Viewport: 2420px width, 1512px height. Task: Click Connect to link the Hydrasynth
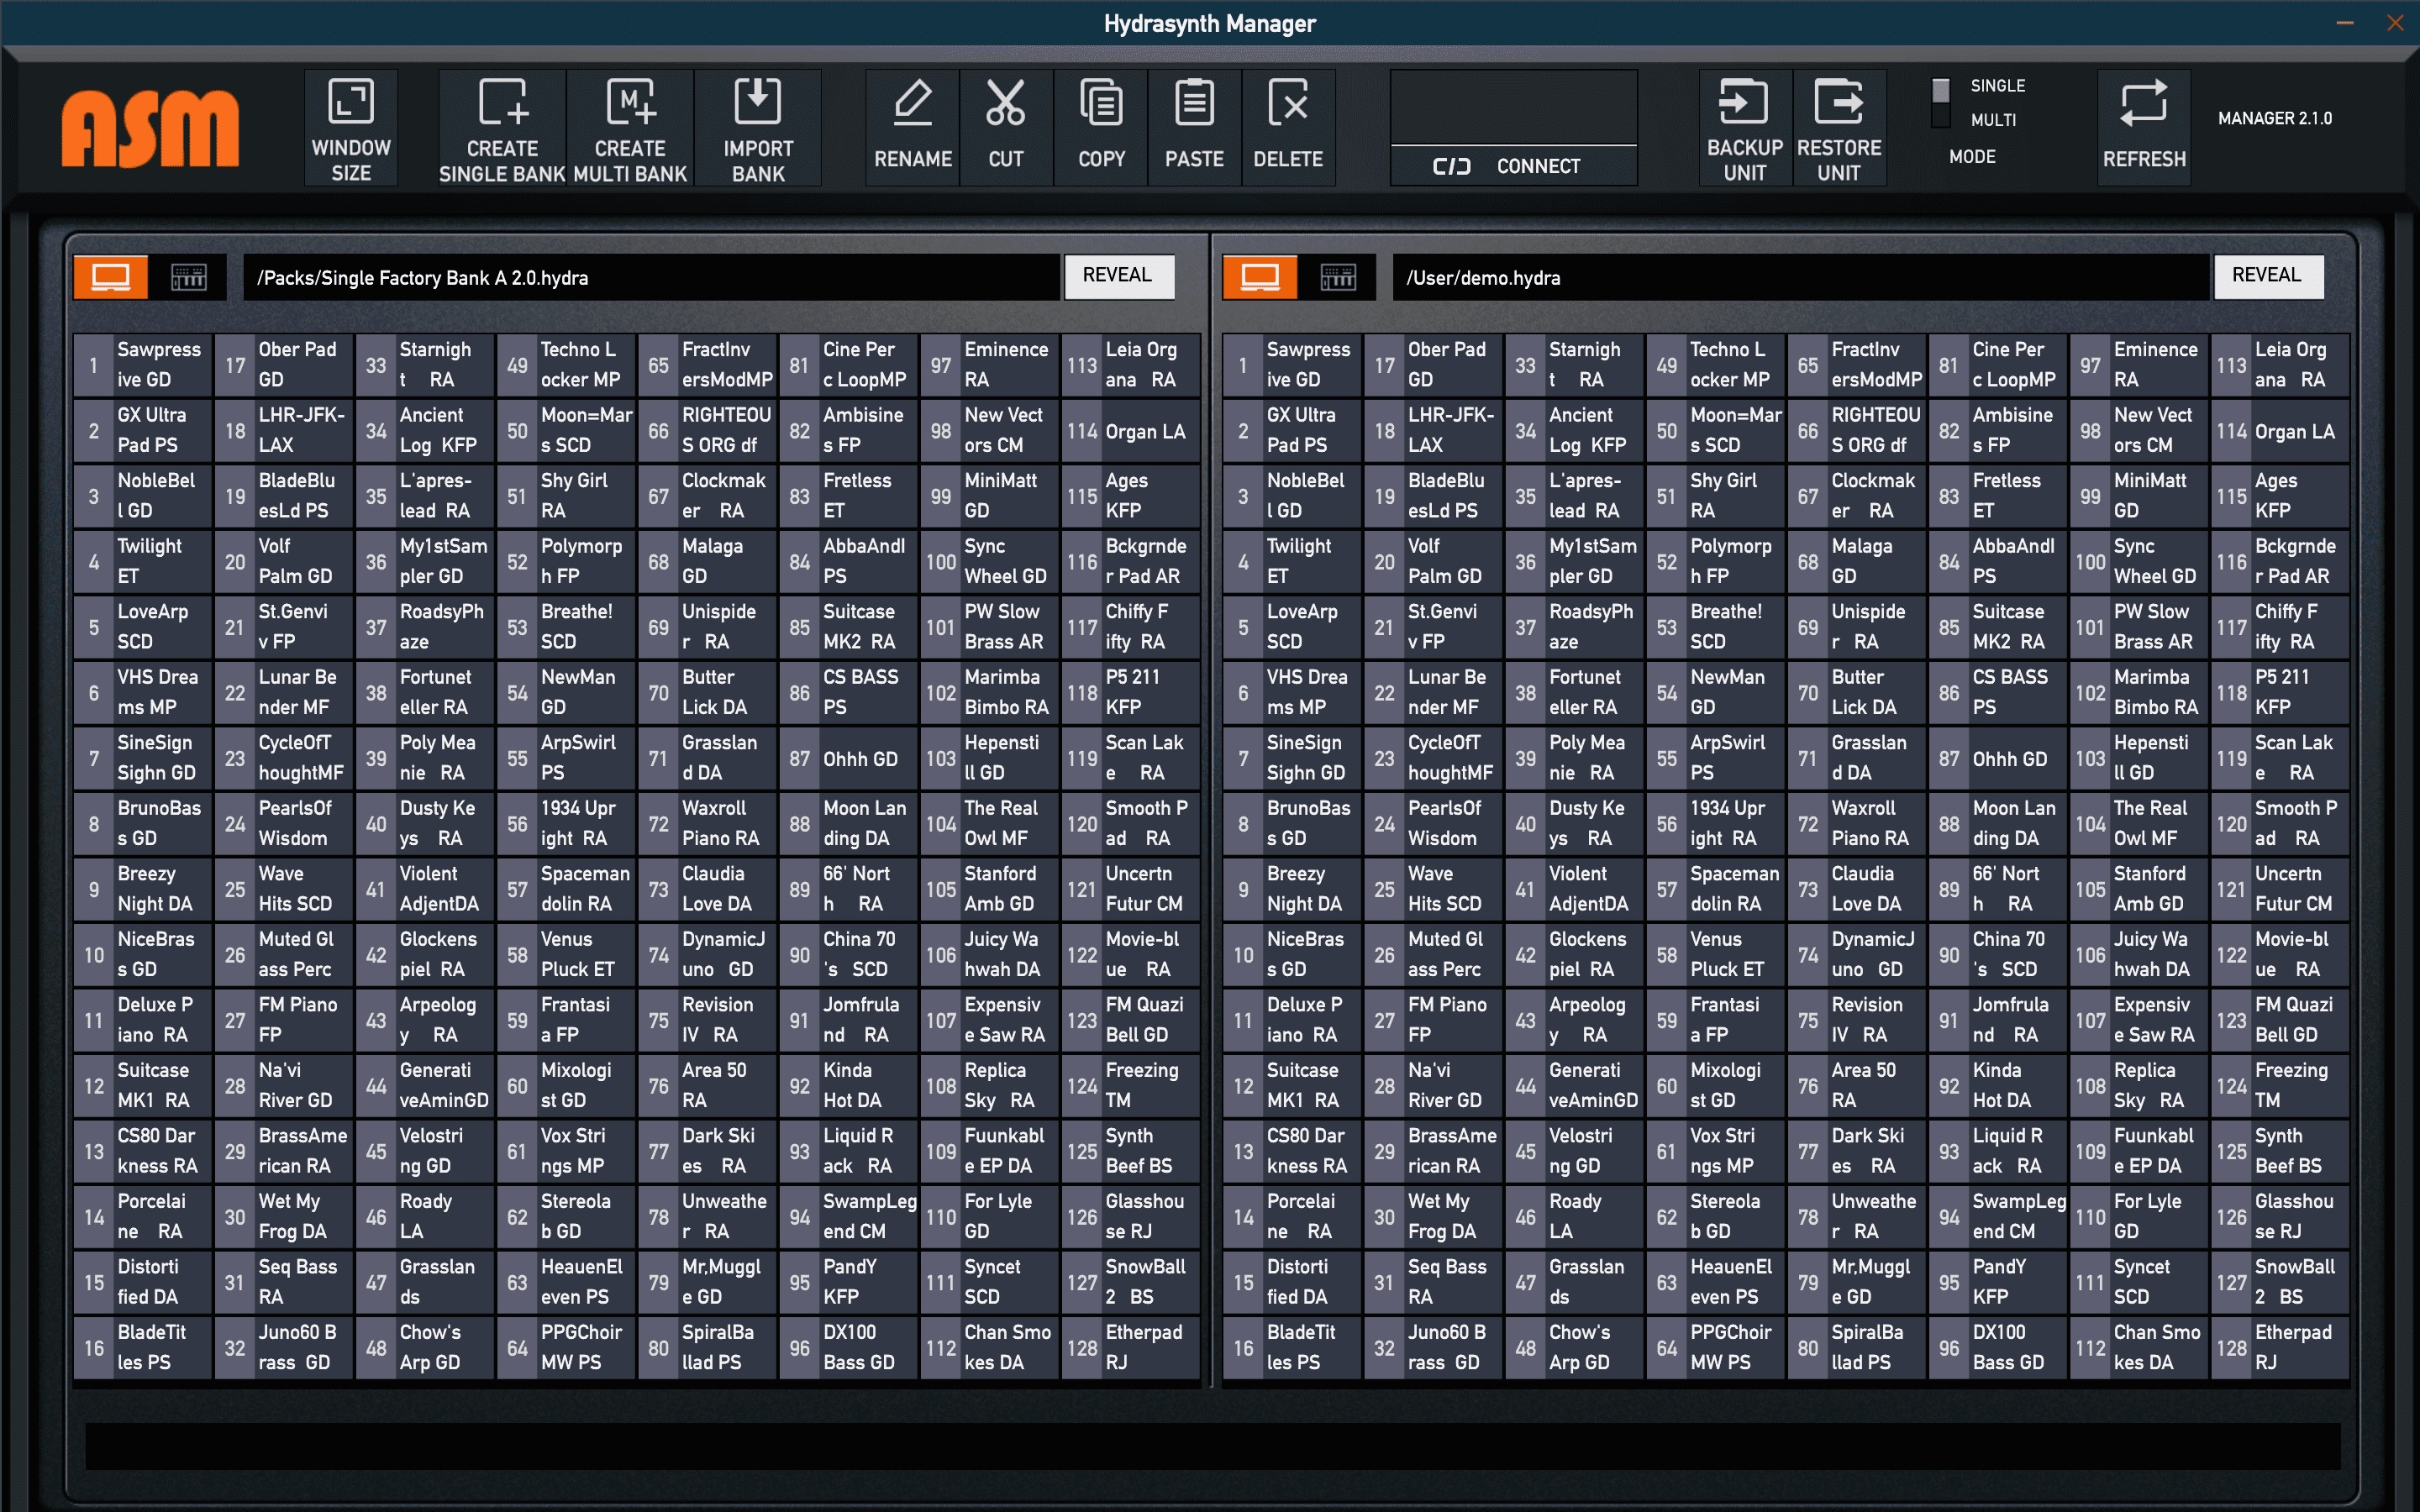1513,166
